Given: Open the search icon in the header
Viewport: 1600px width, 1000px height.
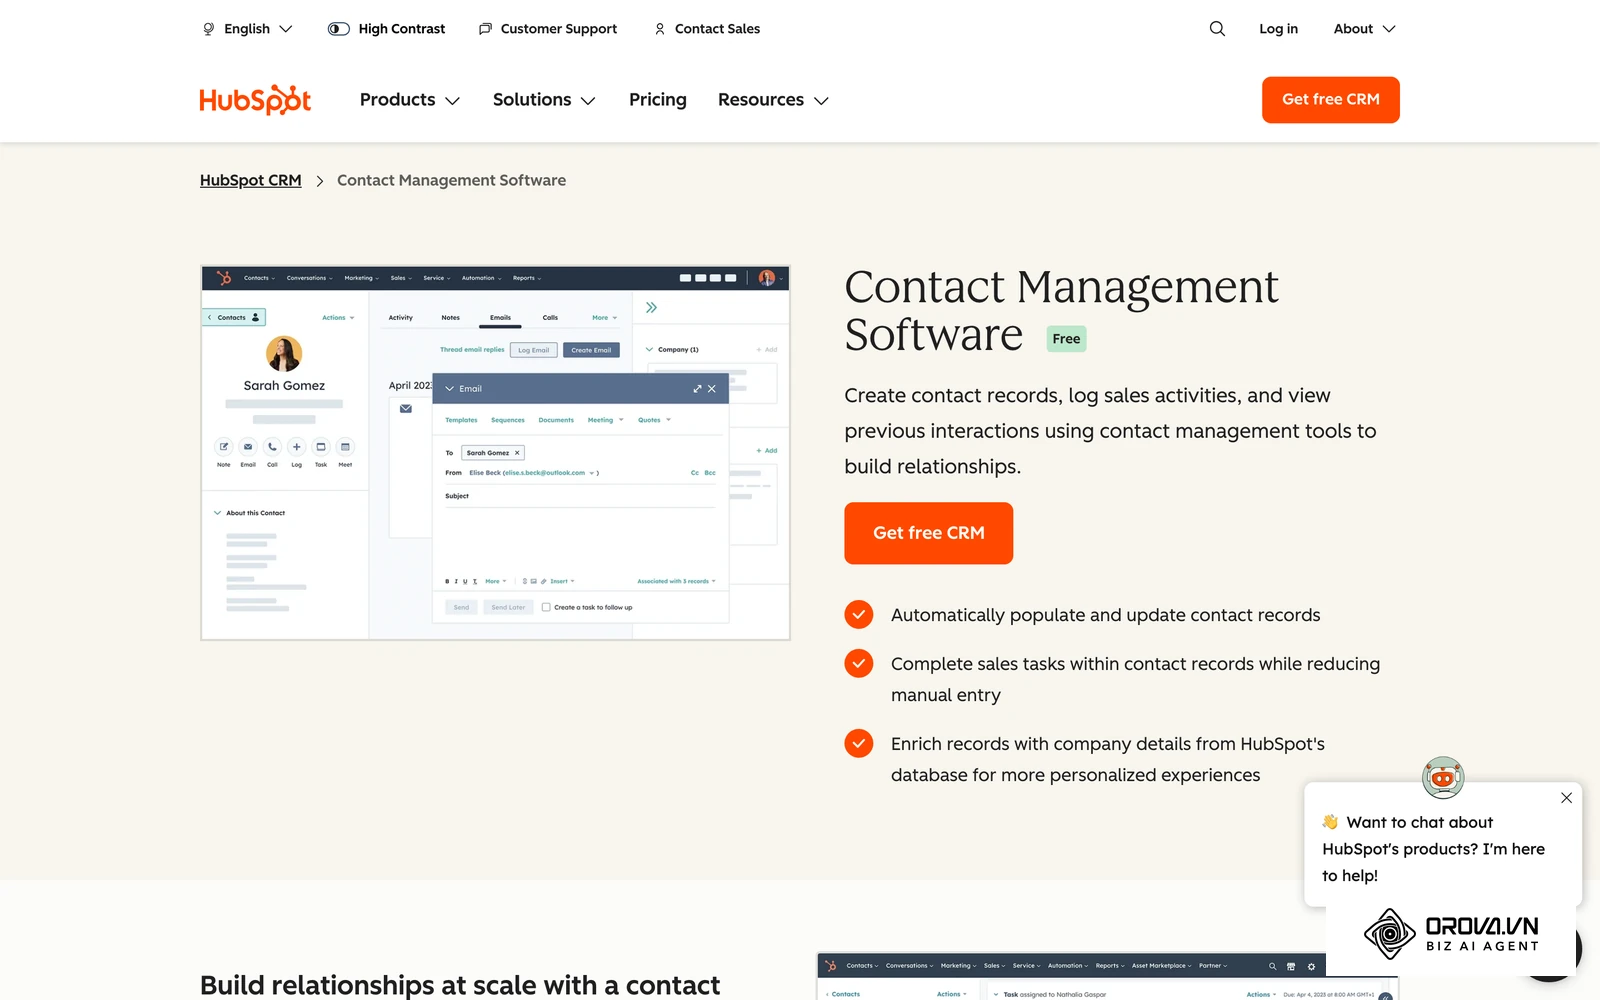Looking at the screenshot, I should [x=1217, y=29].
